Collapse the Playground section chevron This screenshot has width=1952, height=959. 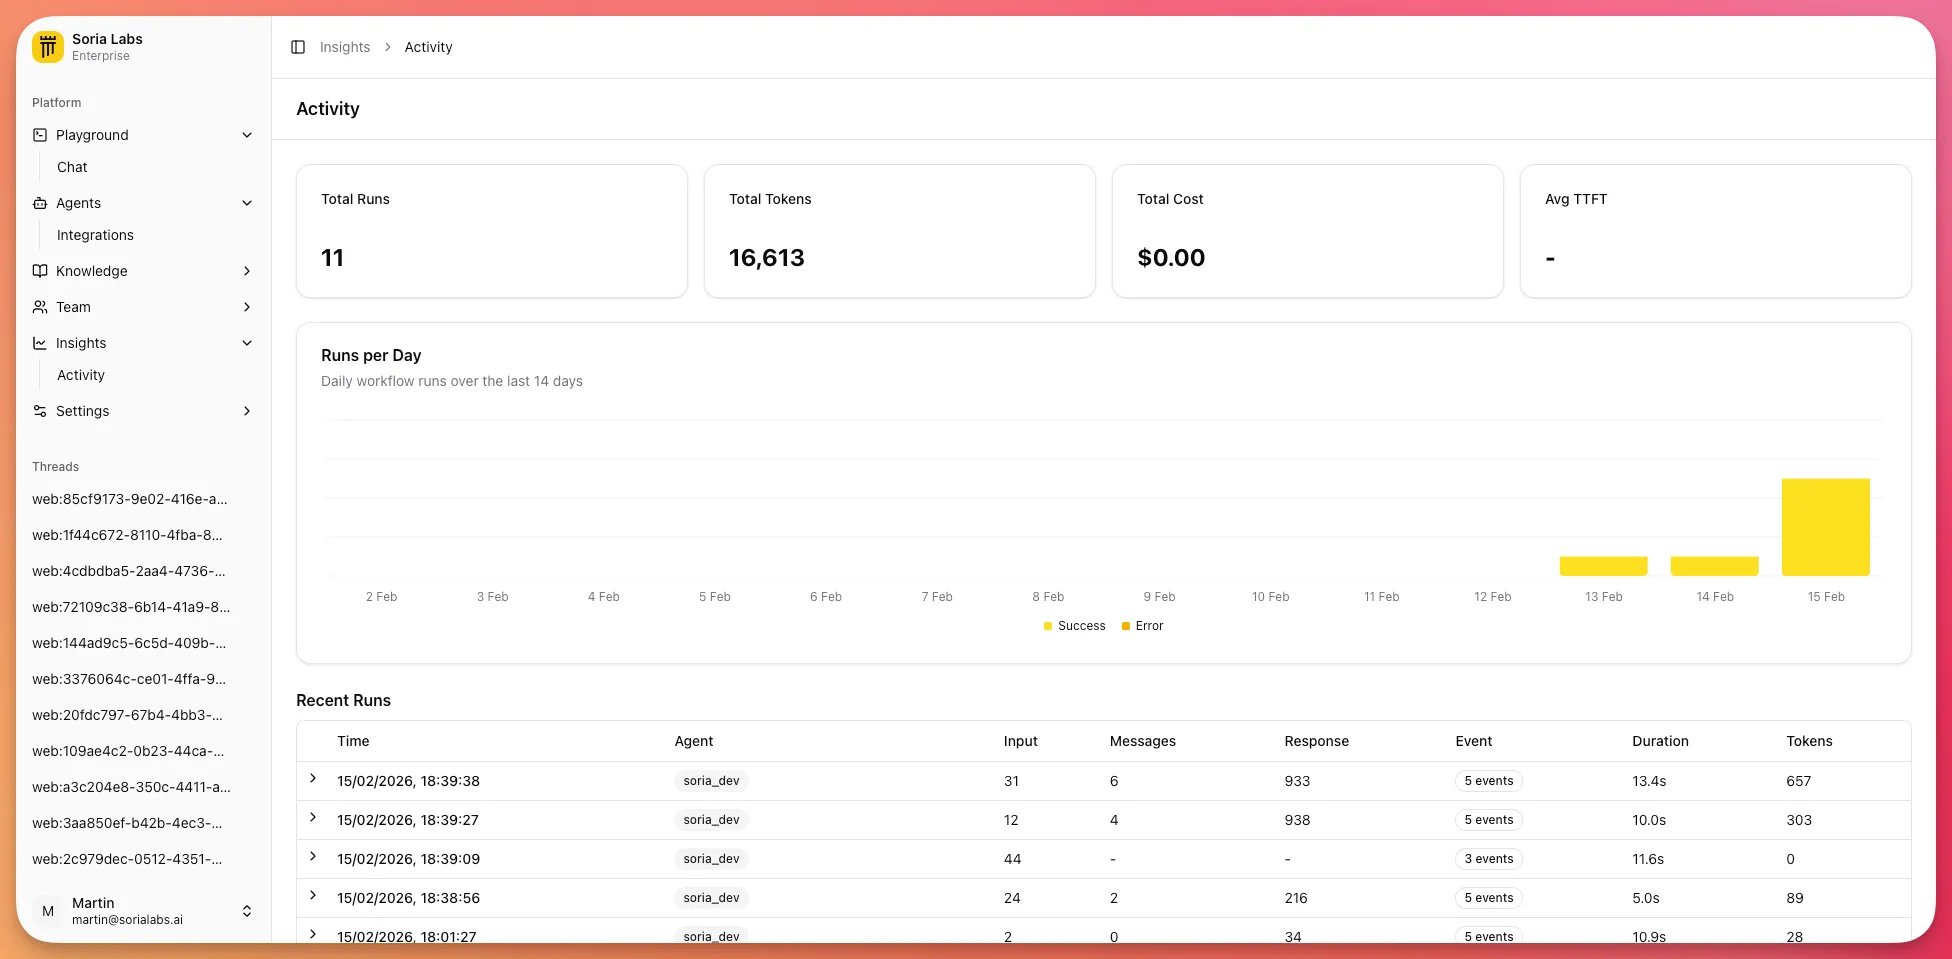247,135
